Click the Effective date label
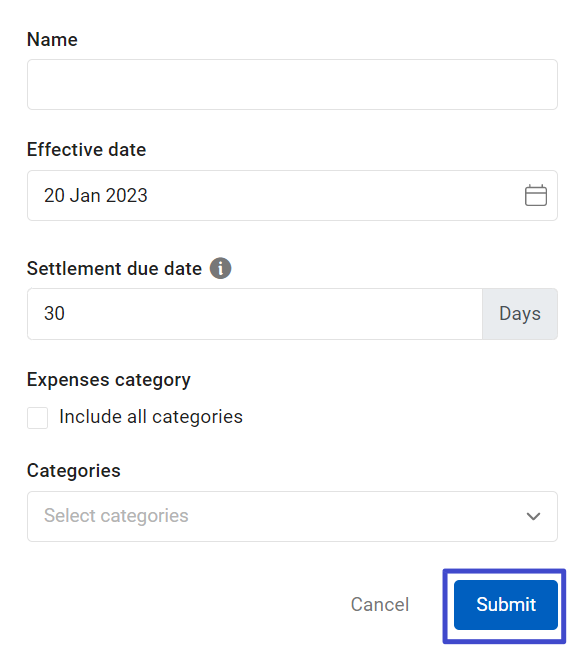The image size is (585, 651). (x=86, y=149)
